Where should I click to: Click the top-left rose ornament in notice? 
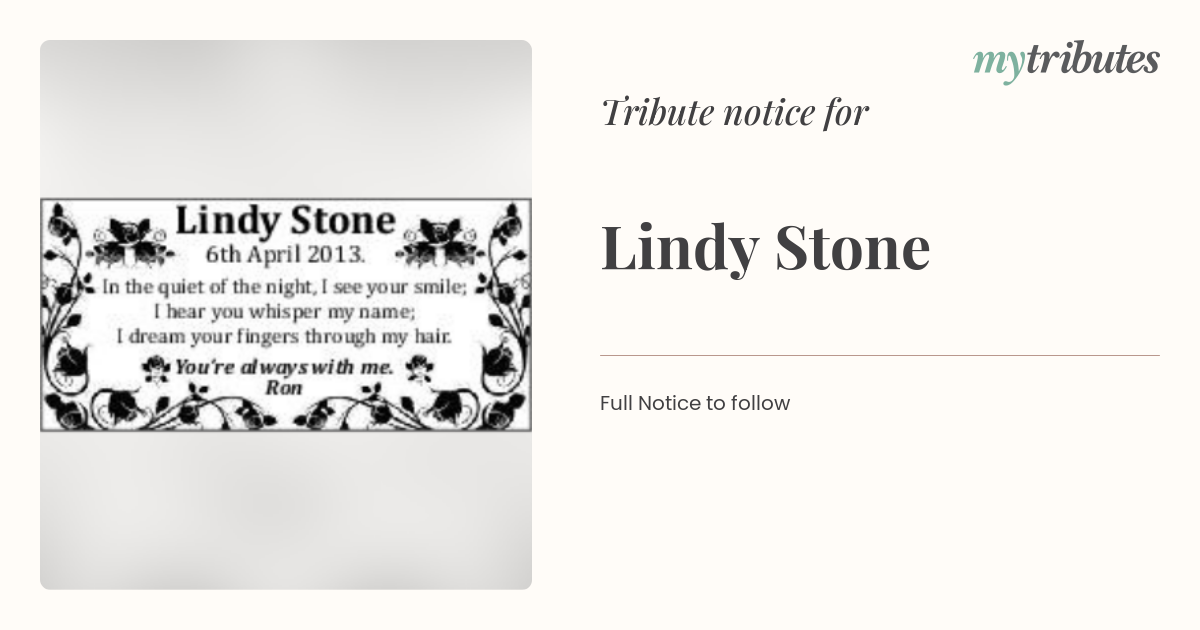129,240
